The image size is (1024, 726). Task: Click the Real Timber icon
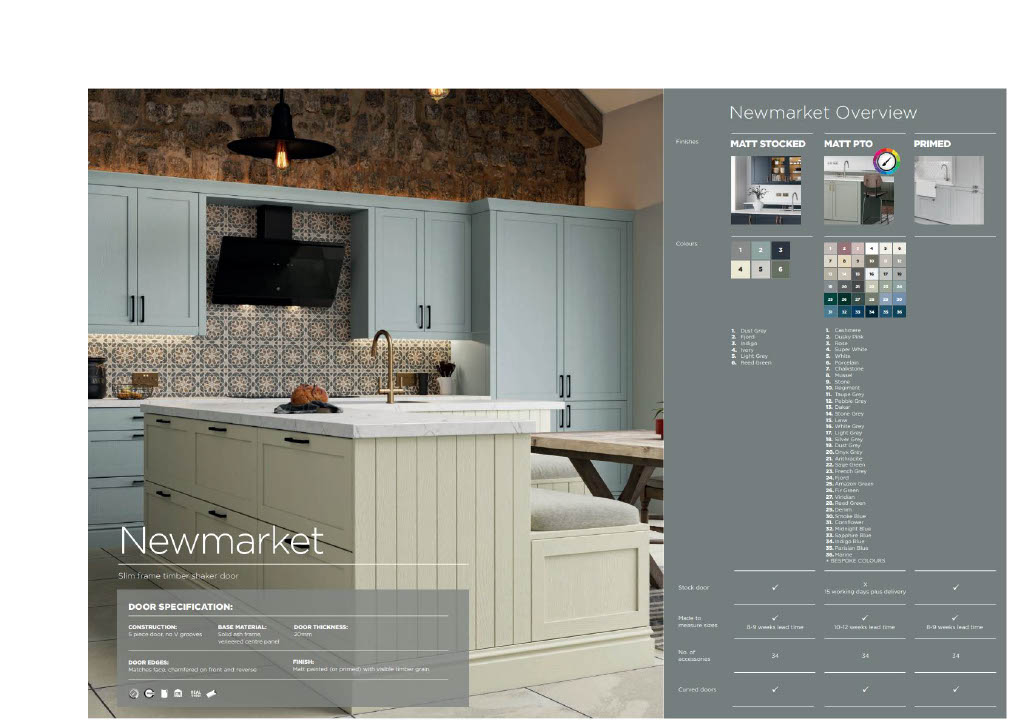point(195,693)
